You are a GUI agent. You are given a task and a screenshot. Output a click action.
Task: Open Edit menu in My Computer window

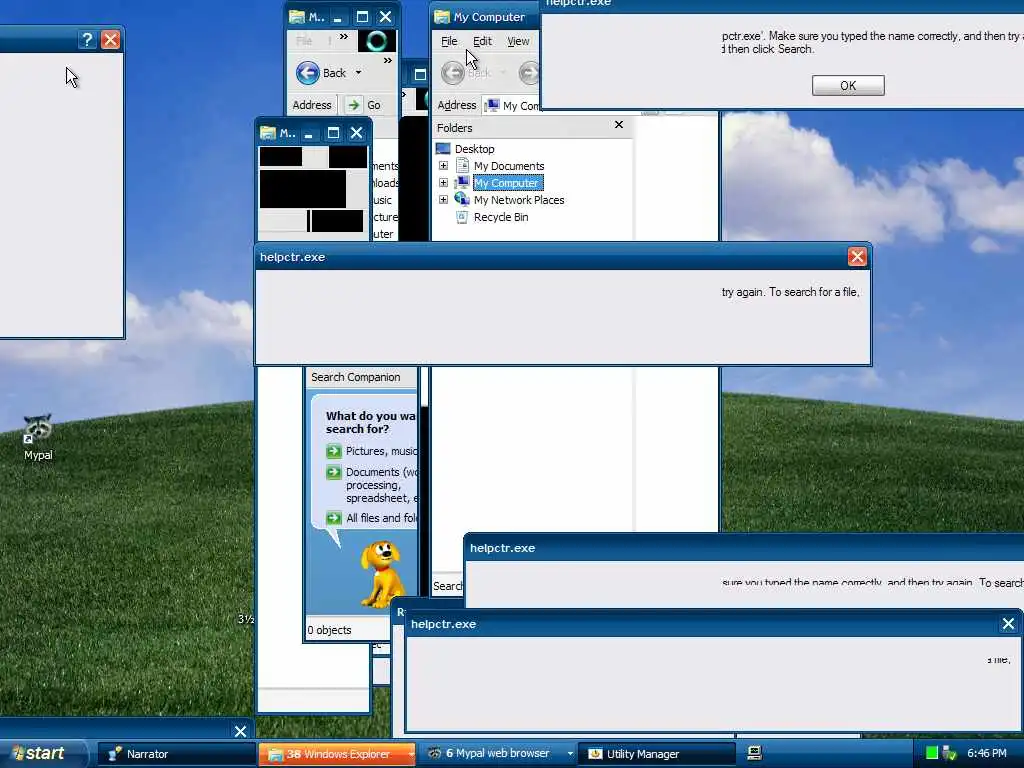coord(482,41)
